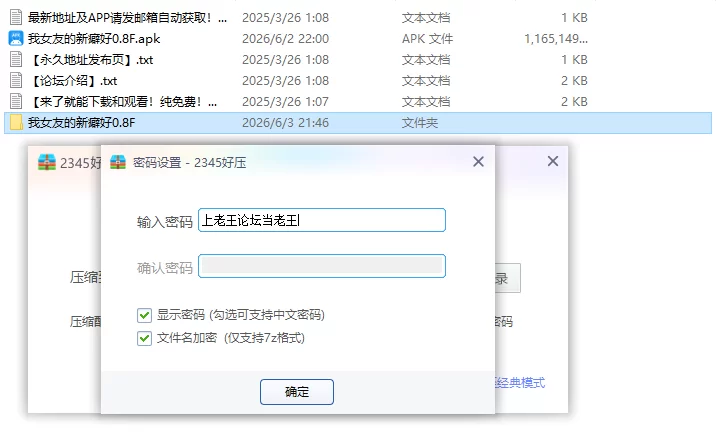Click the 输入密码 field
The width and height of the screenshot is (719, 440).
click(322, 220)
